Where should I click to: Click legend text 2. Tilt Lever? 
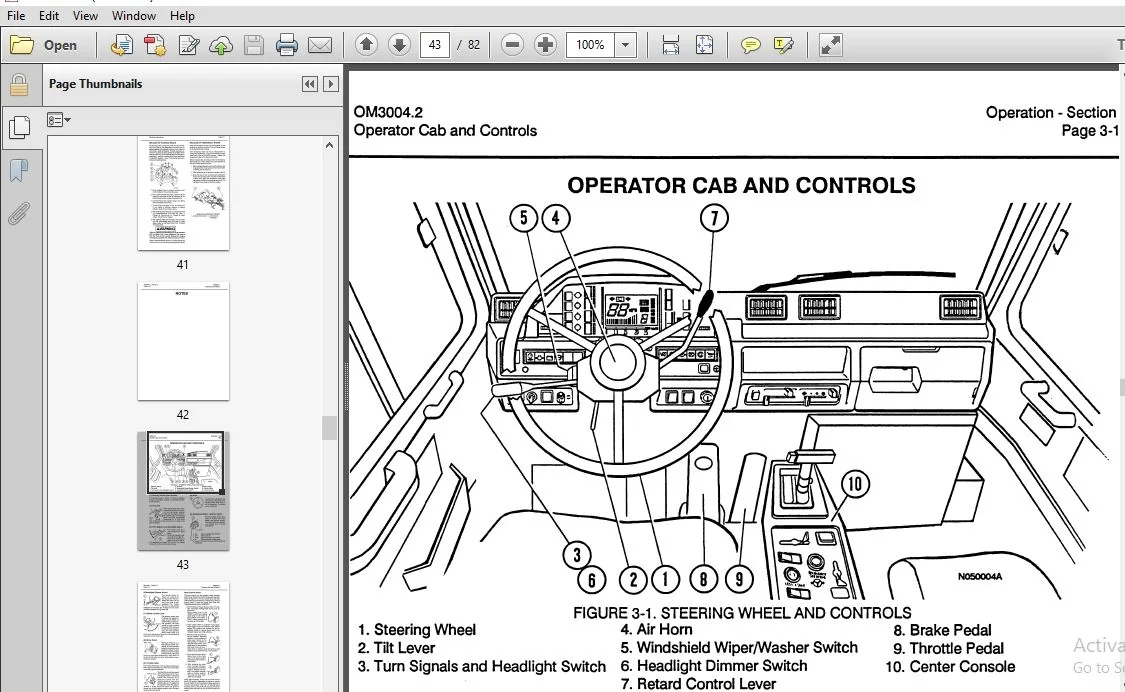pyautogui.click(x=396, y=647)
